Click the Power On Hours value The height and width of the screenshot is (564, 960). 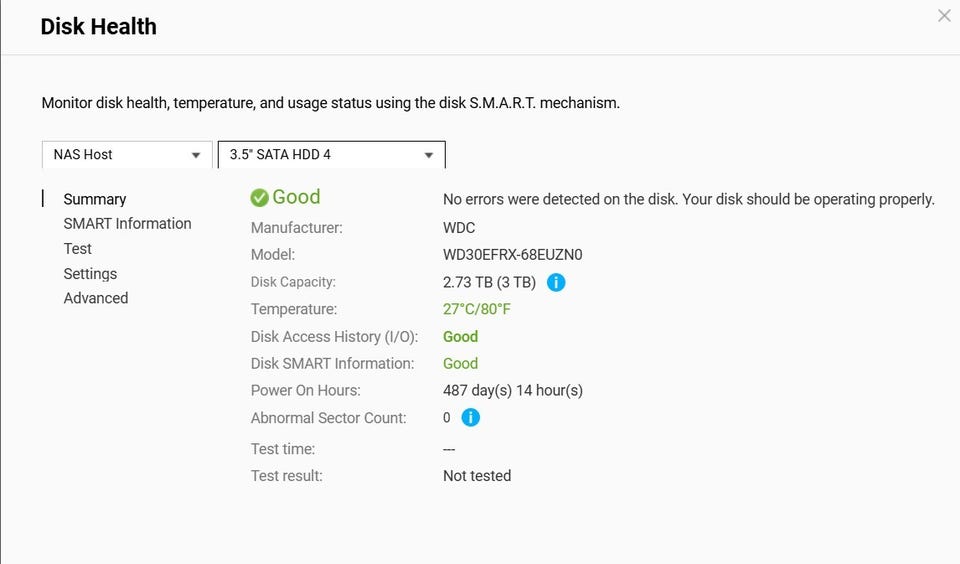(x=513, y=391)
